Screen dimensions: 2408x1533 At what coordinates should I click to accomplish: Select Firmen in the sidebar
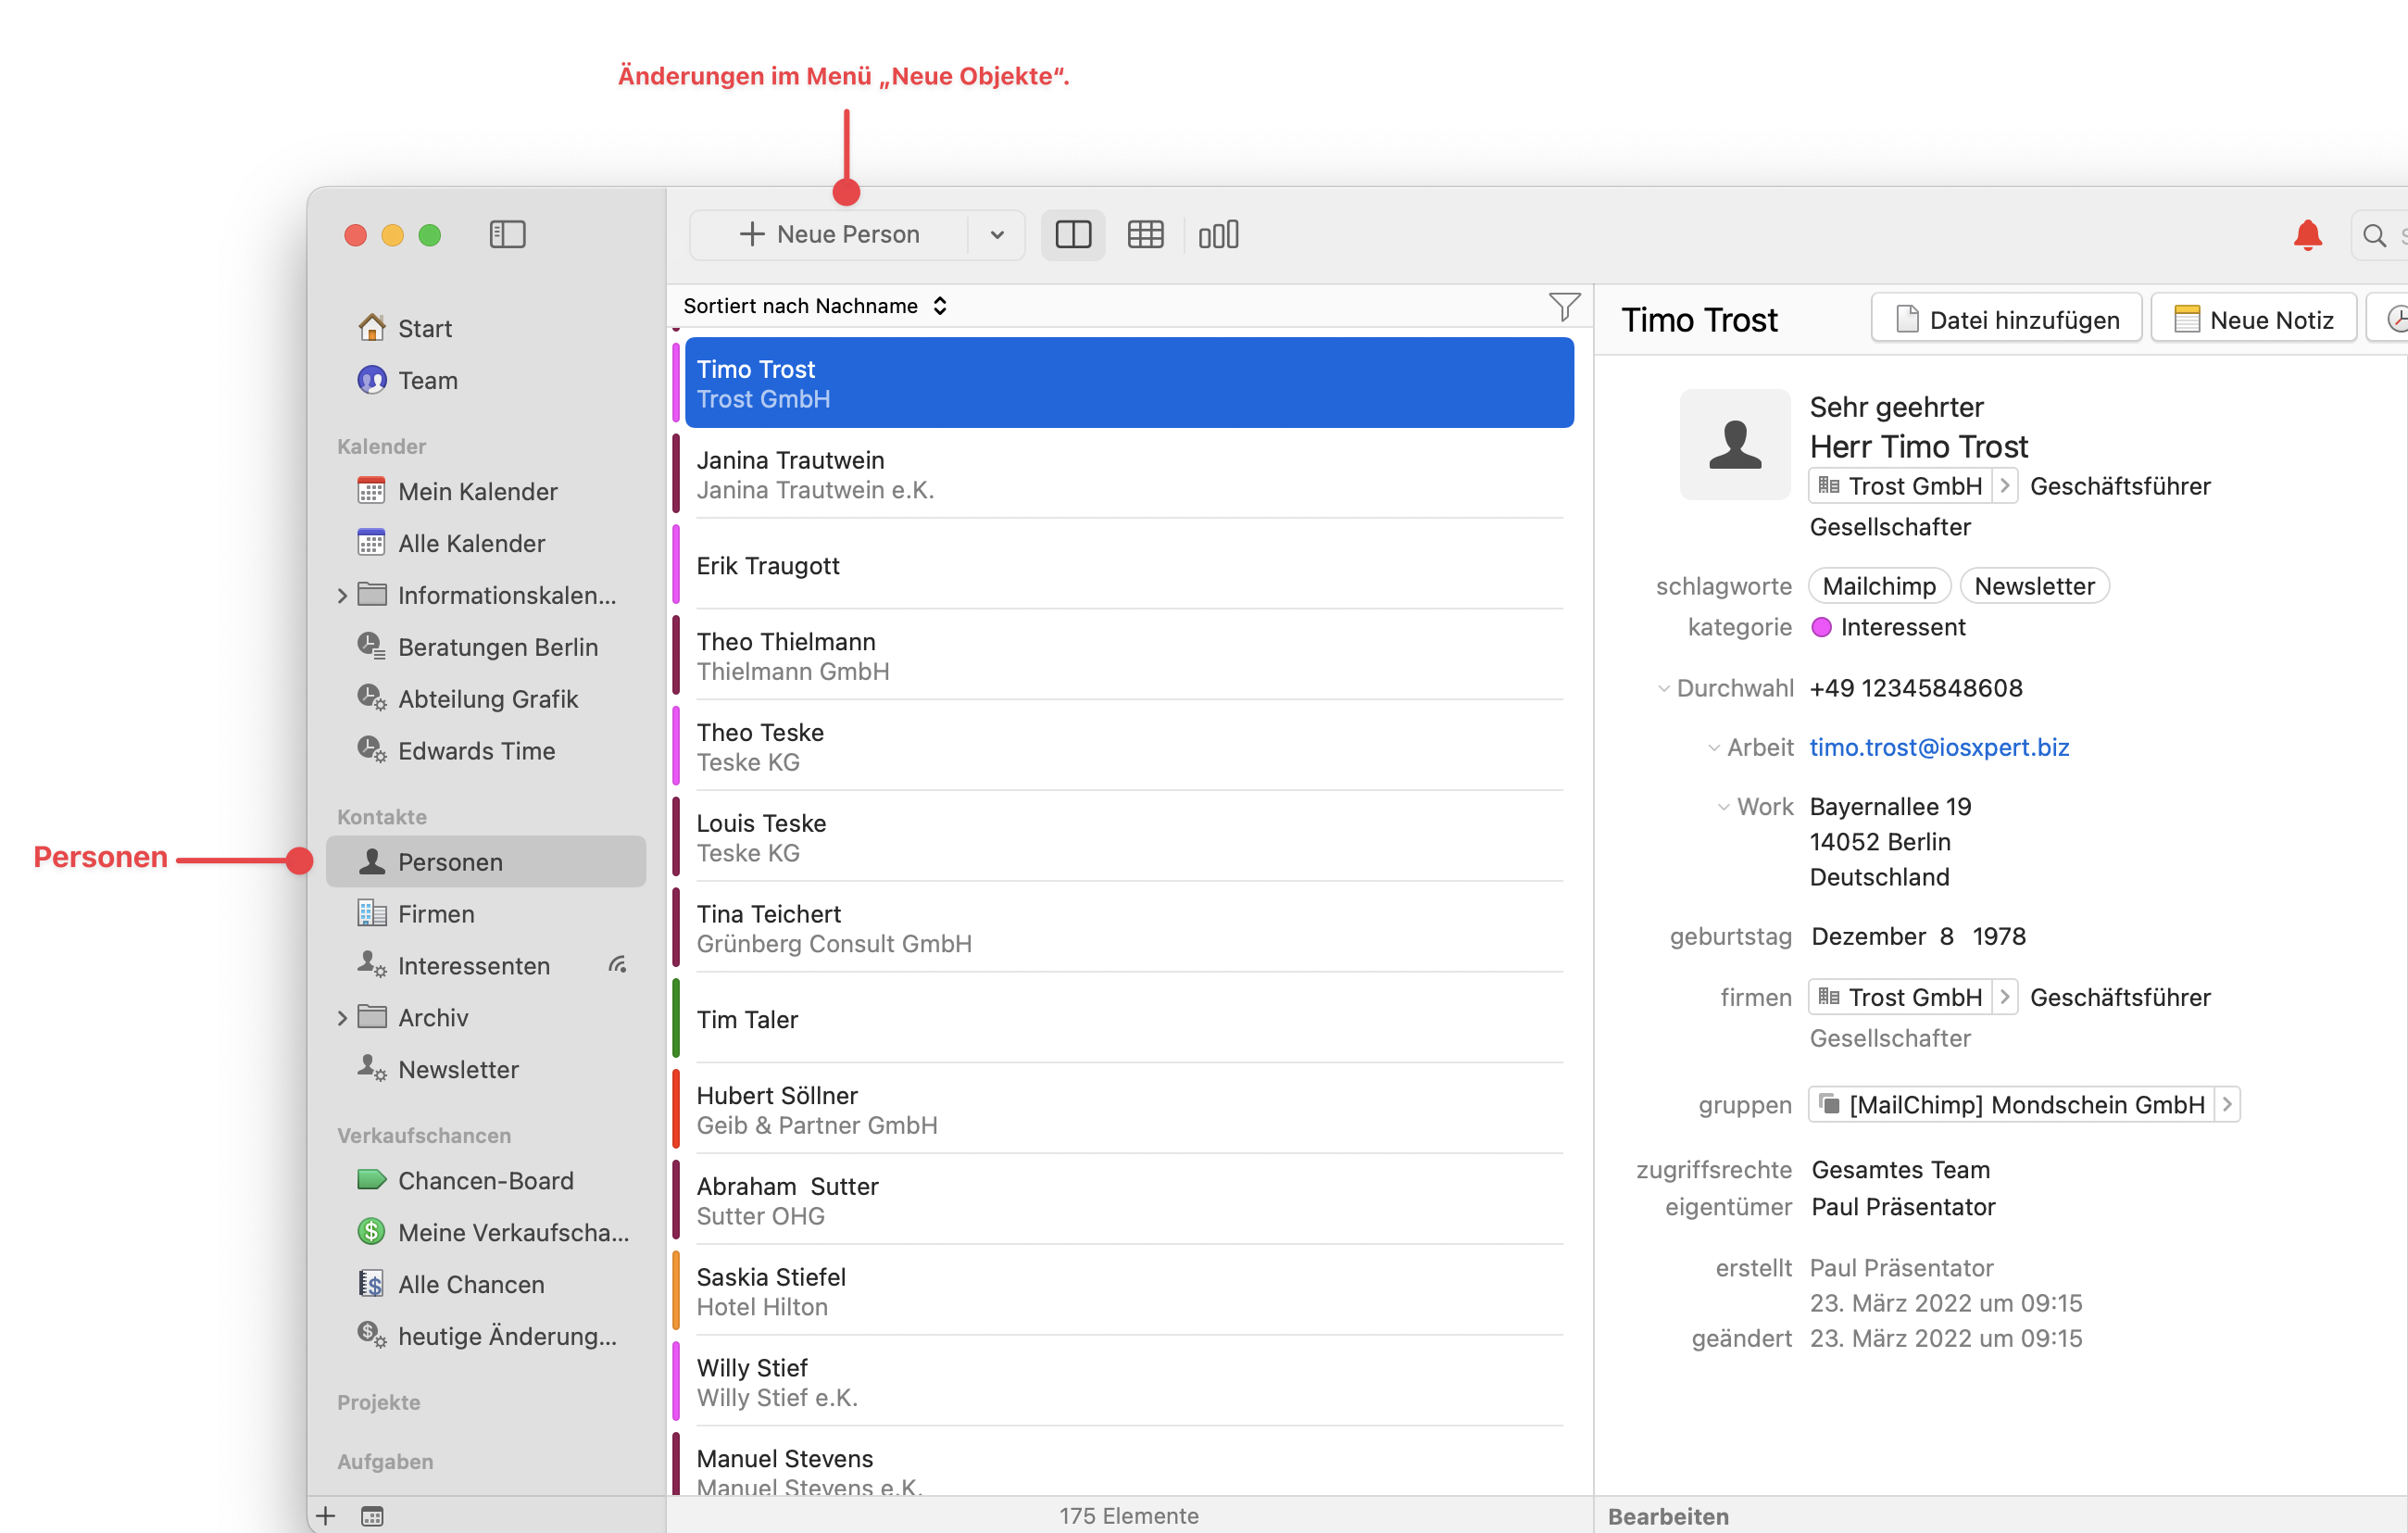436,914
